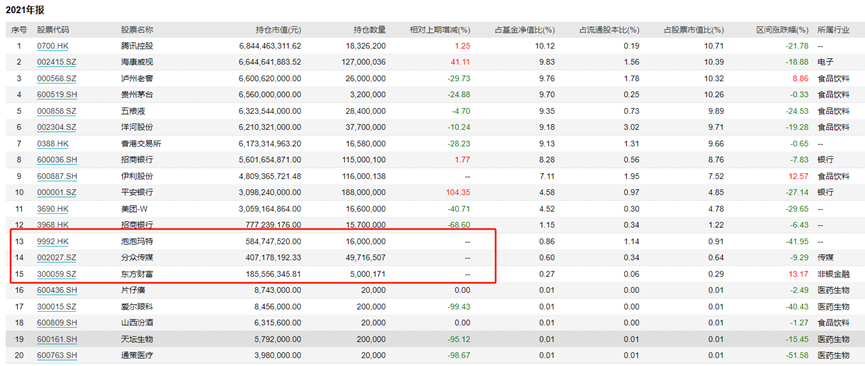Open the 9992.HK stock link
Viewport: 865px width, 366px height.
pos(52,241)
